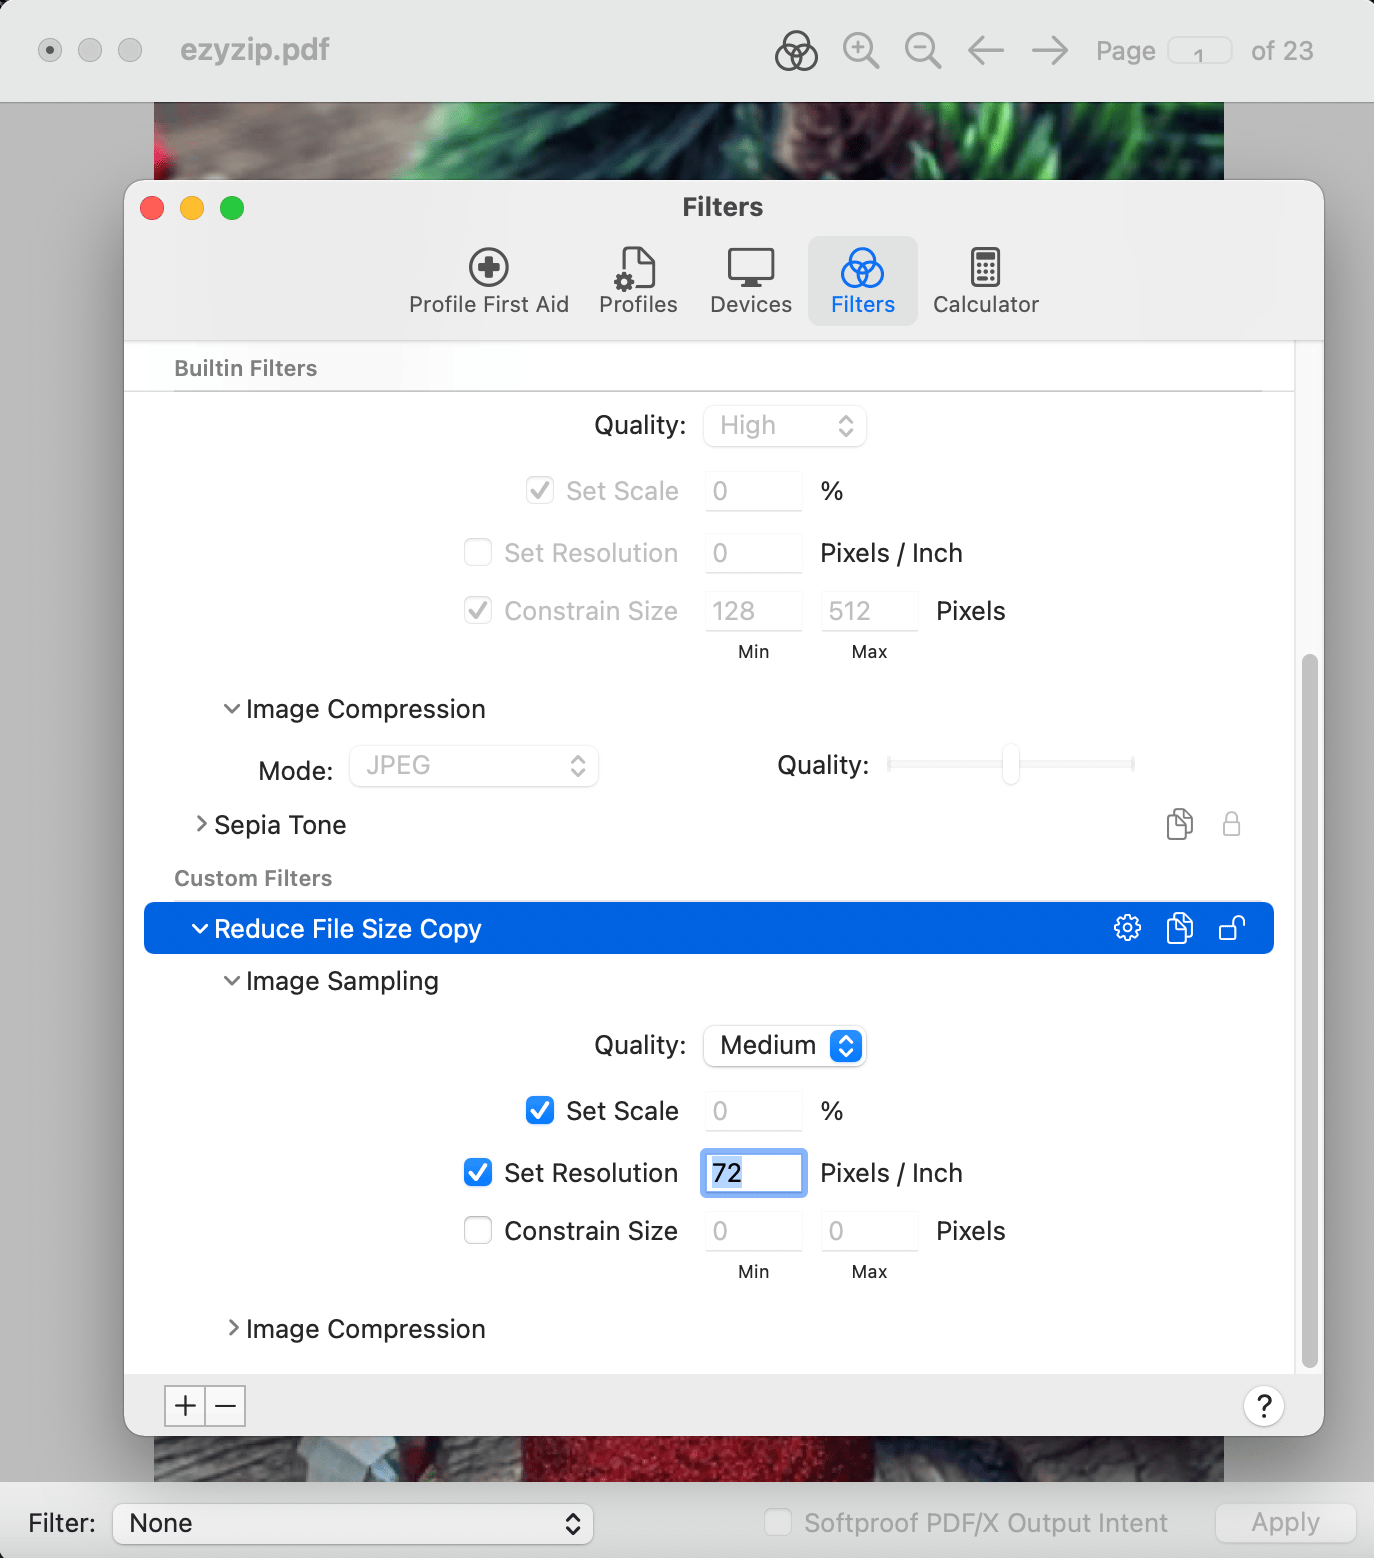Disable the Set Resolution checkbox
Image resolution: width=1374 pixels, height=1558 pixels.
pyautogui.click(x=478, y=1172)
